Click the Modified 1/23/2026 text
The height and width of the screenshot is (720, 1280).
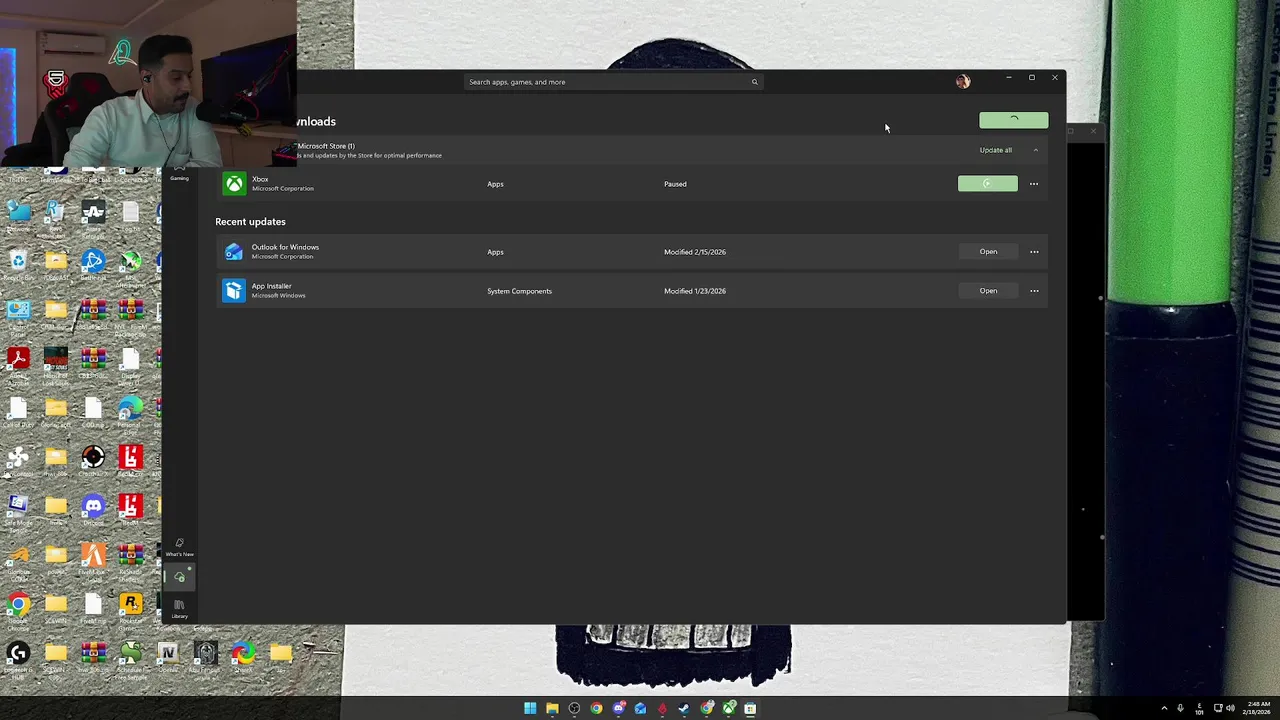click(x=695, y=291)
